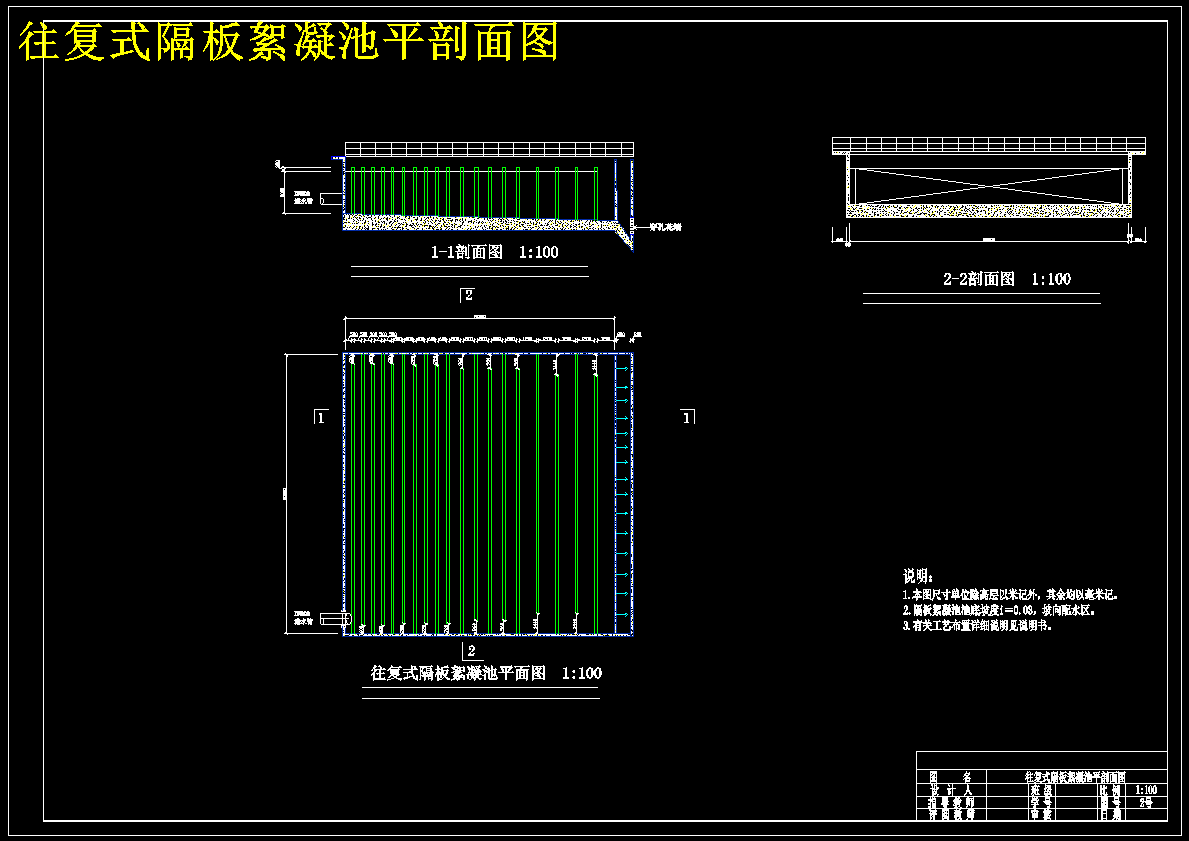Click the 学号 cell in title block

[x=1042, y=802]
